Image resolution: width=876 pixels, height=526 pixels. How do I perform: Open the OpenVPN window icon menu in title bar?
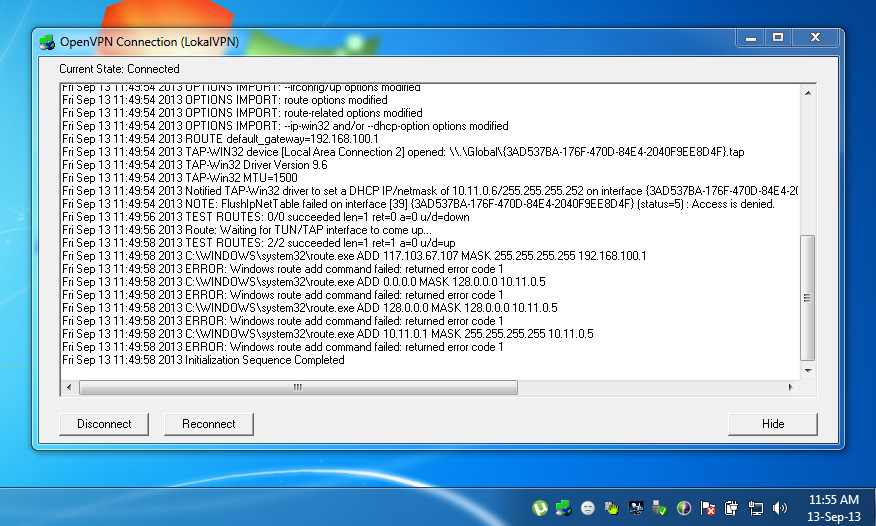point(47,42)
